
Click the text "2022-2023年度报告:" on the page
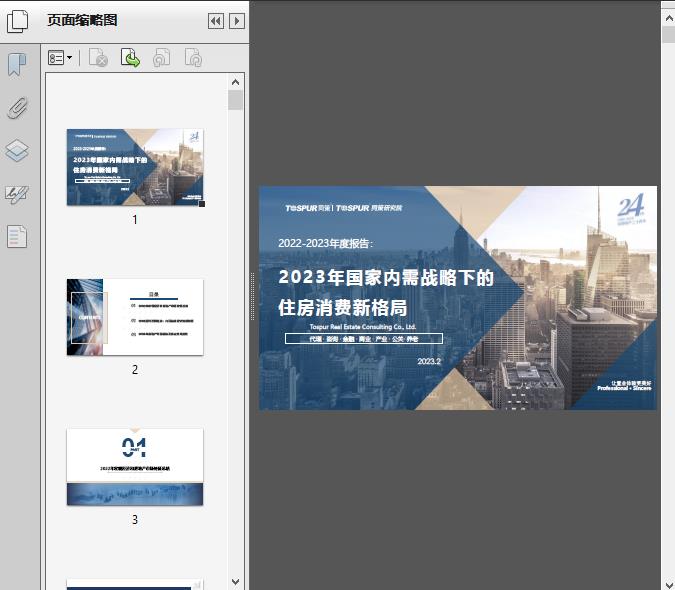point(326,244)
